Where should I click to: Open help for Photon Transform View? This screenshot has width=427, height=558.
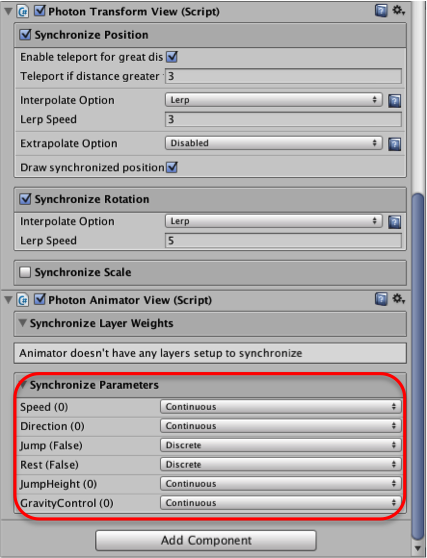click(381, 11)
